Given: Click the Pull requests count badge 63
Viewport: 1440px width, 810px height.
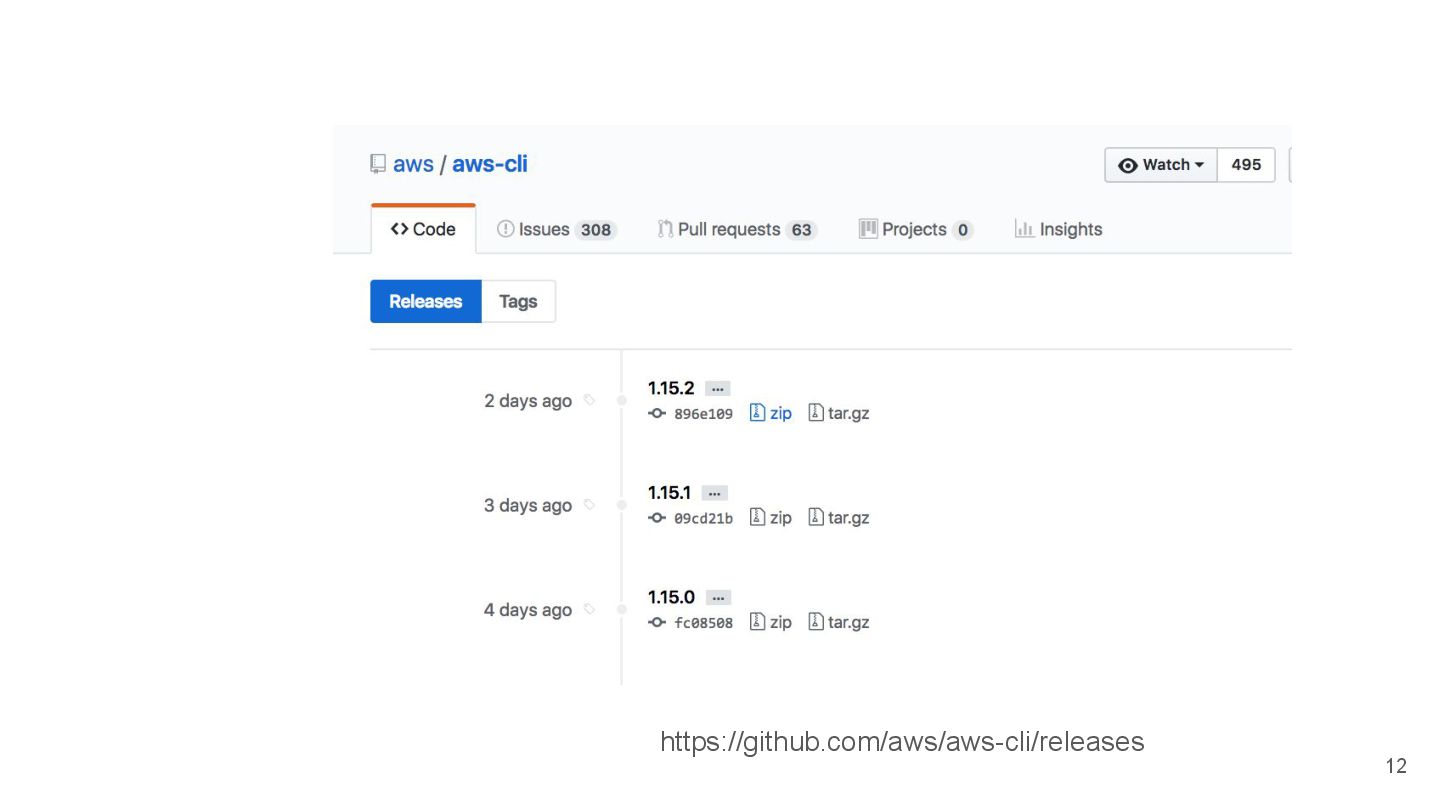Looking at the screenshot, I should (801, 230).
